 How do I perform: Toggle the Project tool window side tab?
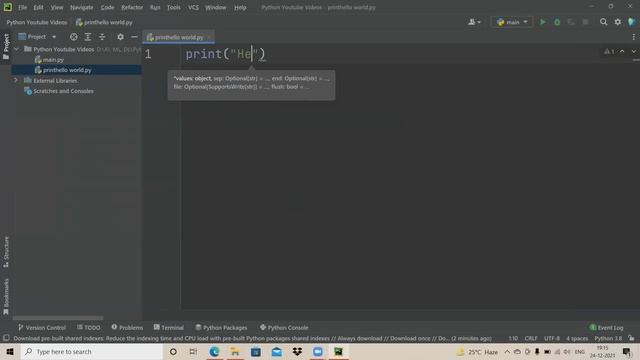point(6,46)
